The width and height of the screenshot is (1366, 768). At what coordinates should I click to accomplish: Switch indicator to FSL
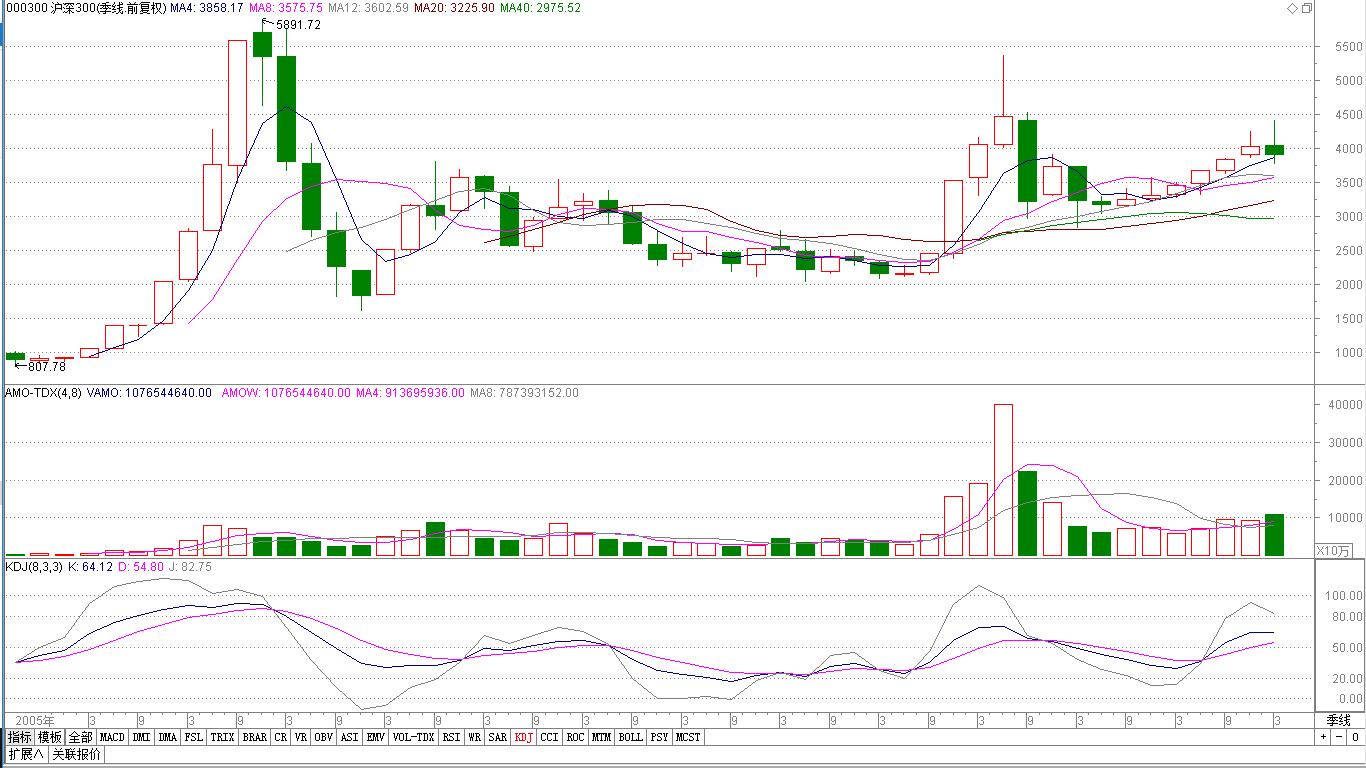[194, 737]
